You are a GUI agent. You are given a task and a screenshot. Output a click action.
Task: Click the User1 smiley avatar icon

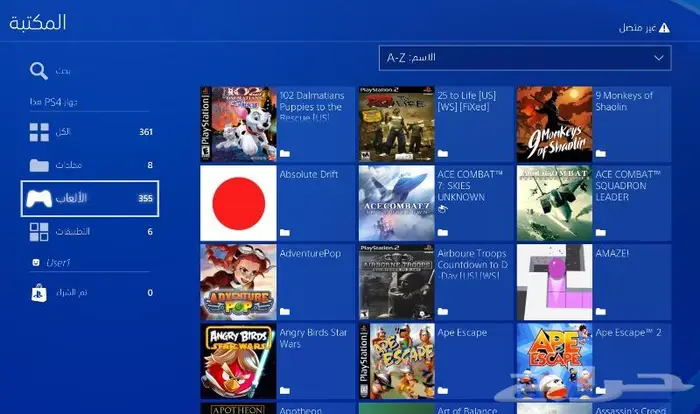tap(36, 263)
